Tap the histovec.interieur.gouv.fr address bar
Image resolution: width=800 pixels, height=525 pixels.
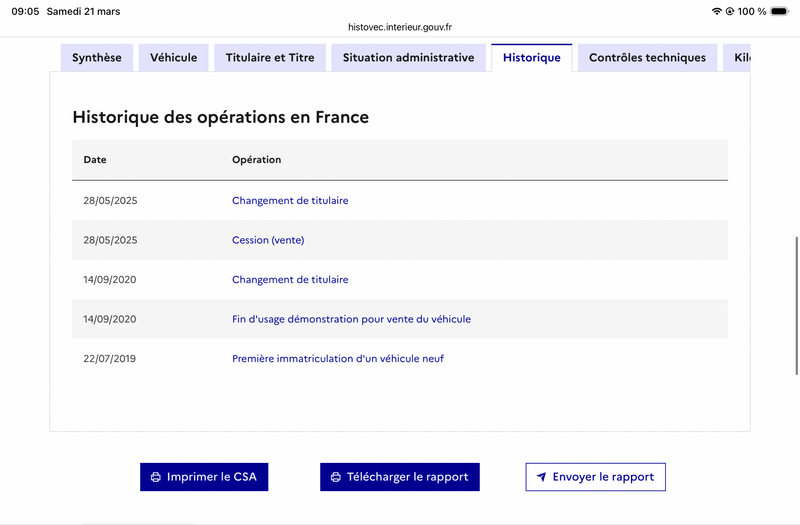tap(400, 27)
